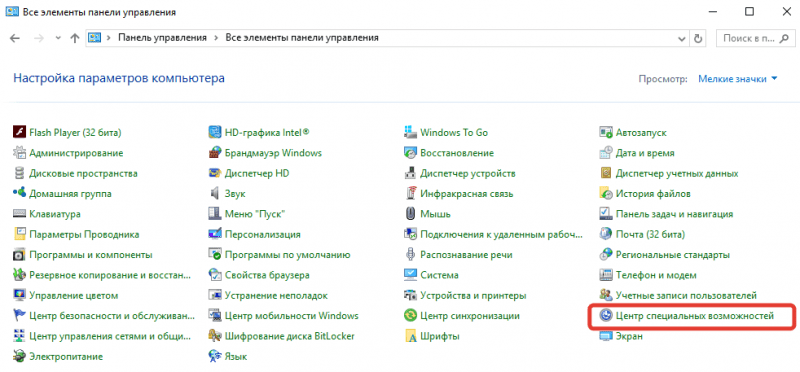
Task: Open the Центр управления сетями link
Action: [x=110, y=336]
